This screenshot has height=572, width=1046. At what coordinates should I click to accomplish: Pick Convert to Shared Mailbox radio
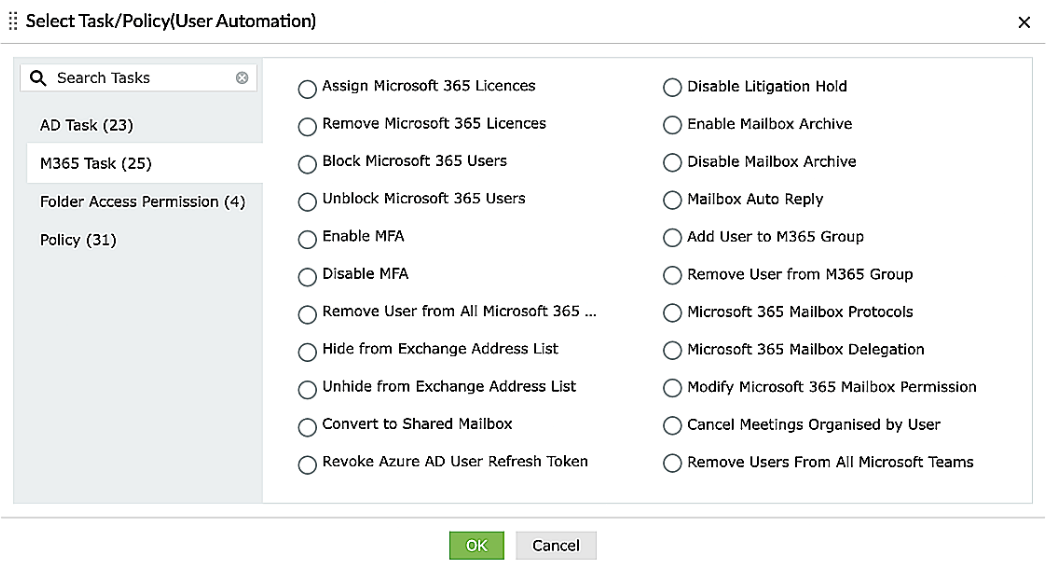point(307,427)
